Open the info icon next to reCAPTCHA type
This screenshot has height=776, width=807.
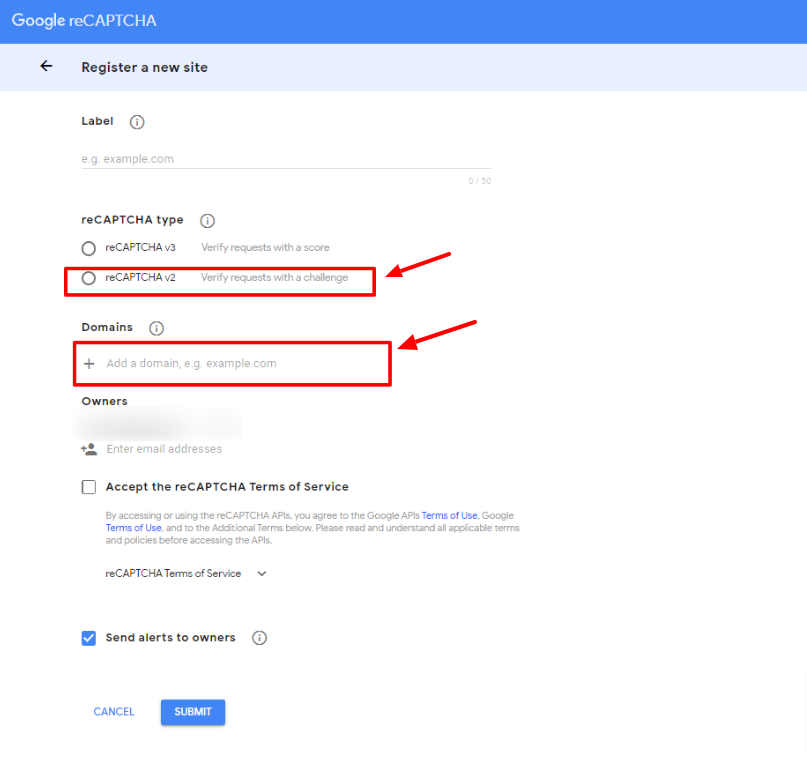[x=207, y=221]
